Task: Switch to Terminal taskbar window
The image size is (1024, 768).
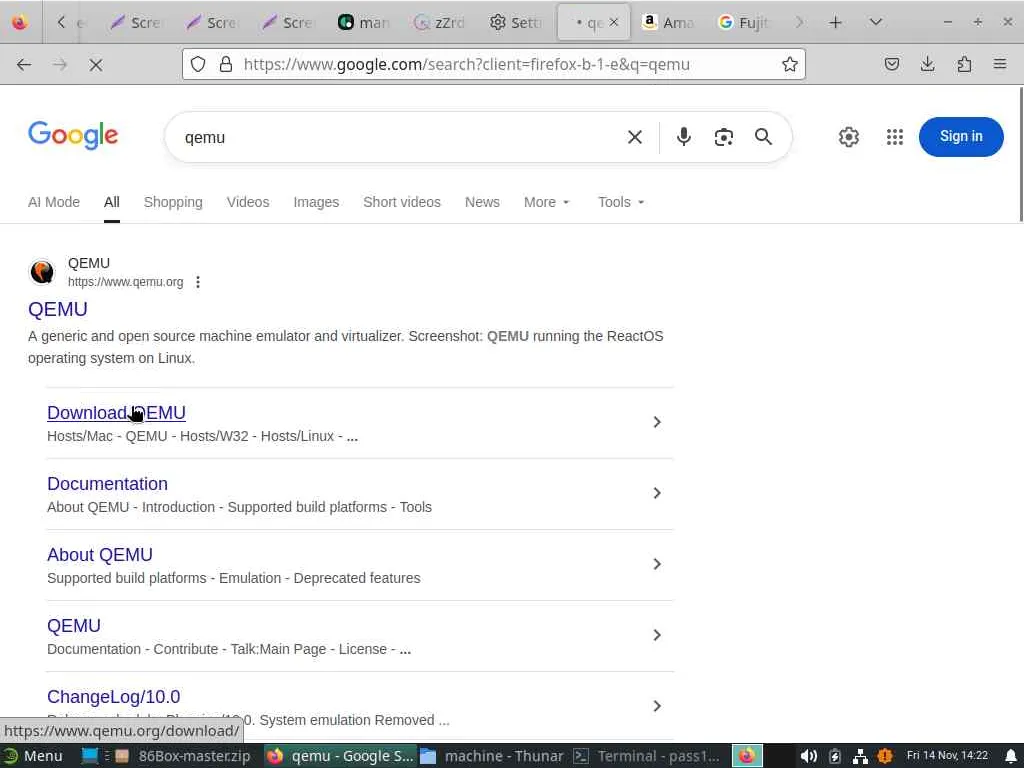Action: (647, 756)
